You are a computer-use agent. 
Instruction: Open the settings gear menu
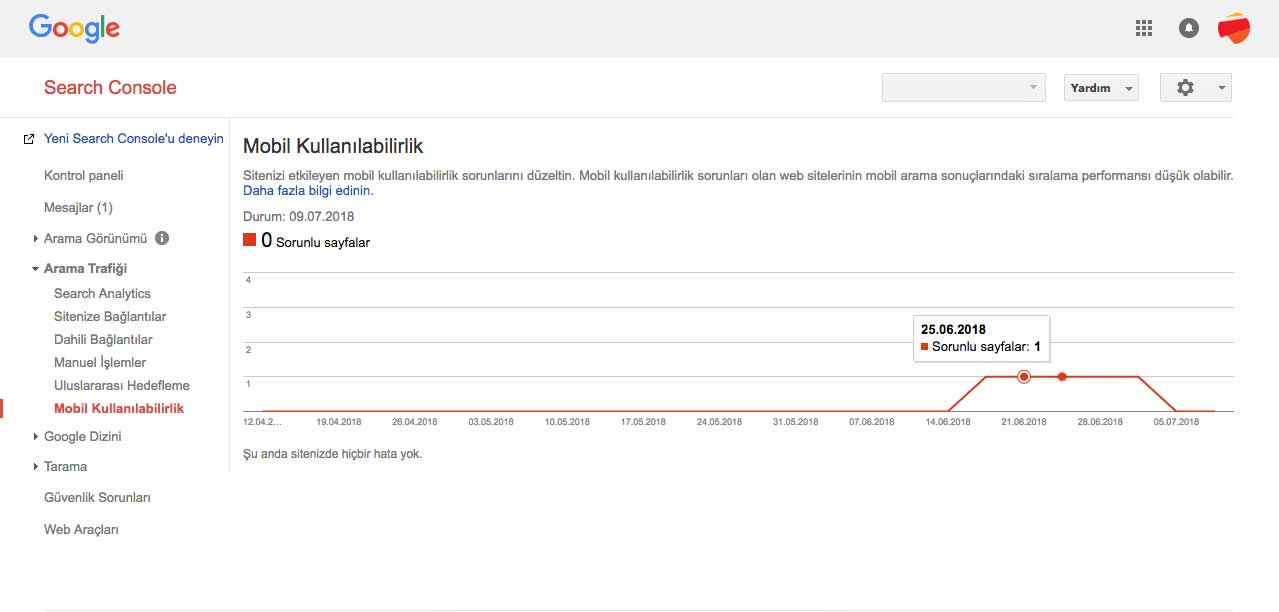click(x=1195, y=88)
